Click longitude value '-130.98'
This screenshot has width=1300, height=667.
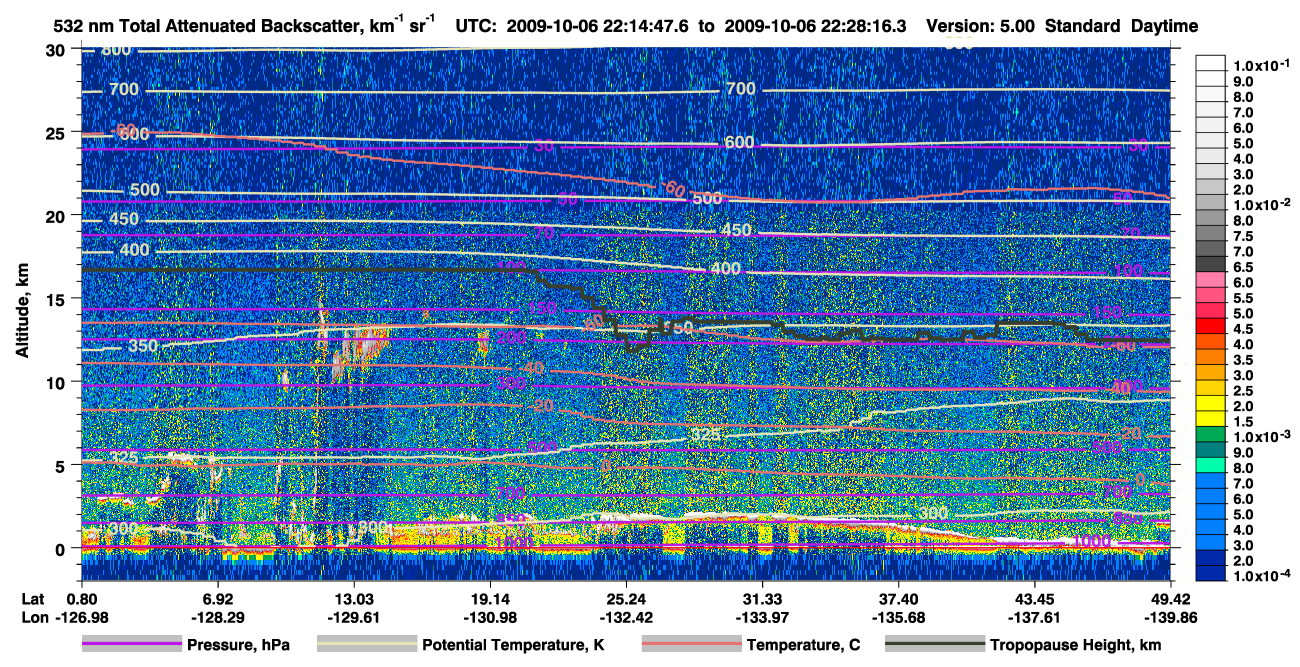[x=489, y=617]
